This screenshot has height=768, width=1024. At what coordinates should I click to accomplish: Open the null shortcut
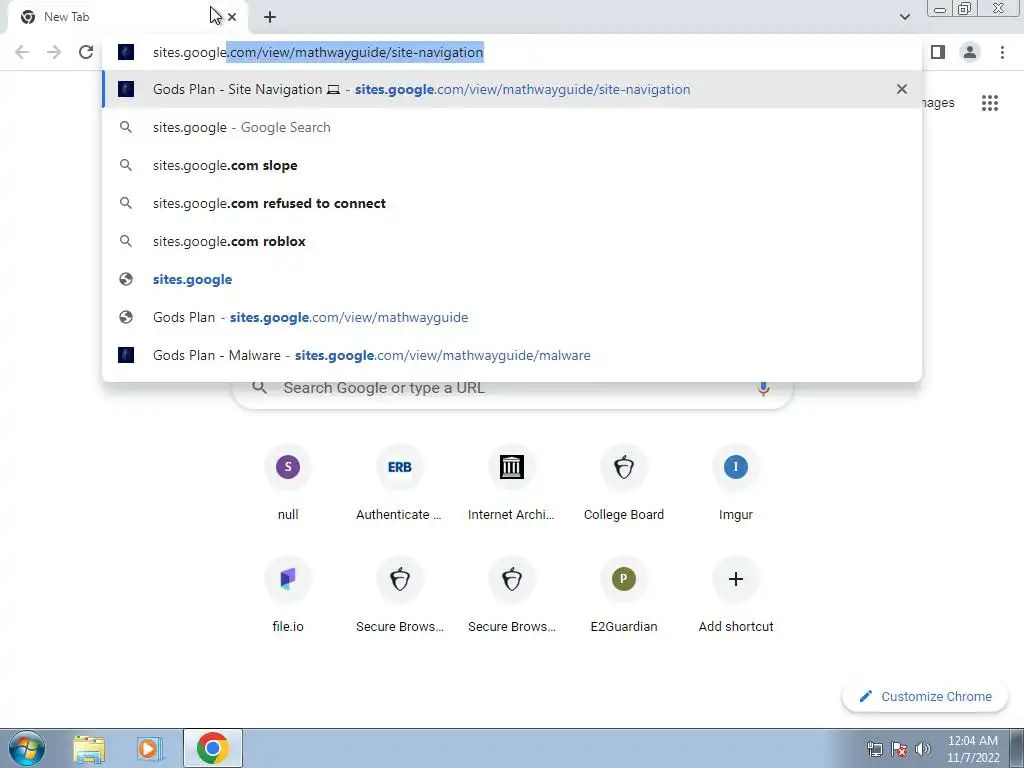[x=287, y=483]
